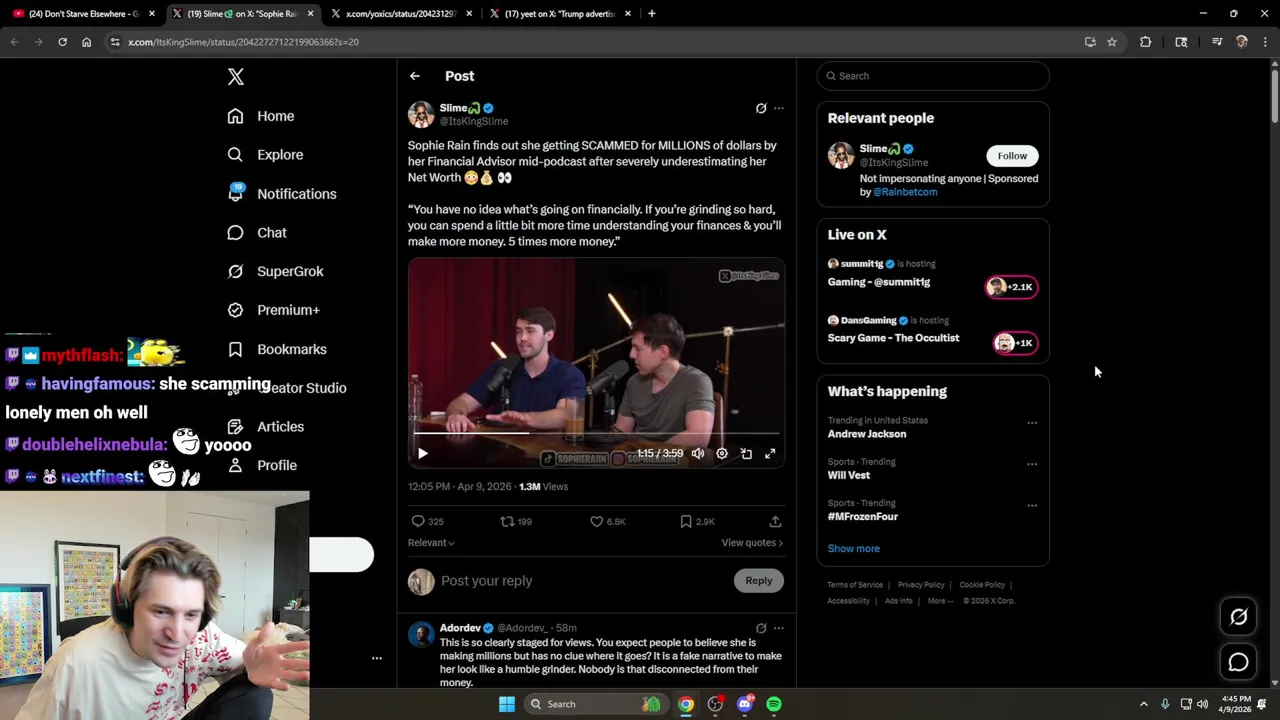The image size is (1280, 720).
Task: Join summit1g live +2.1K
Action: [x=1012, y=287]
